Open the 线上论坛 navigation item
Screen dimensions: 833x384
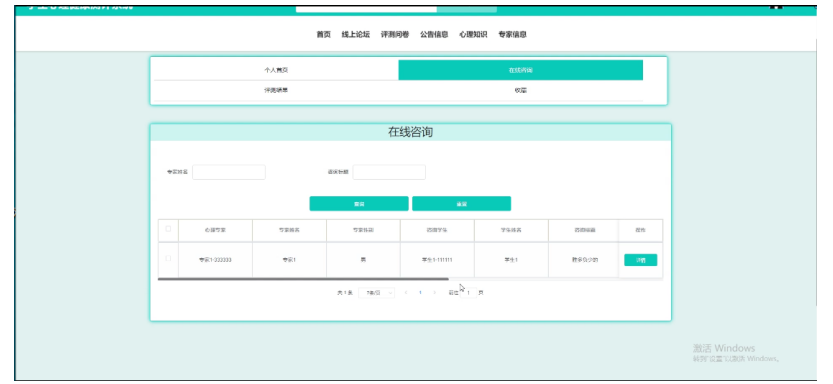(355, 35)
